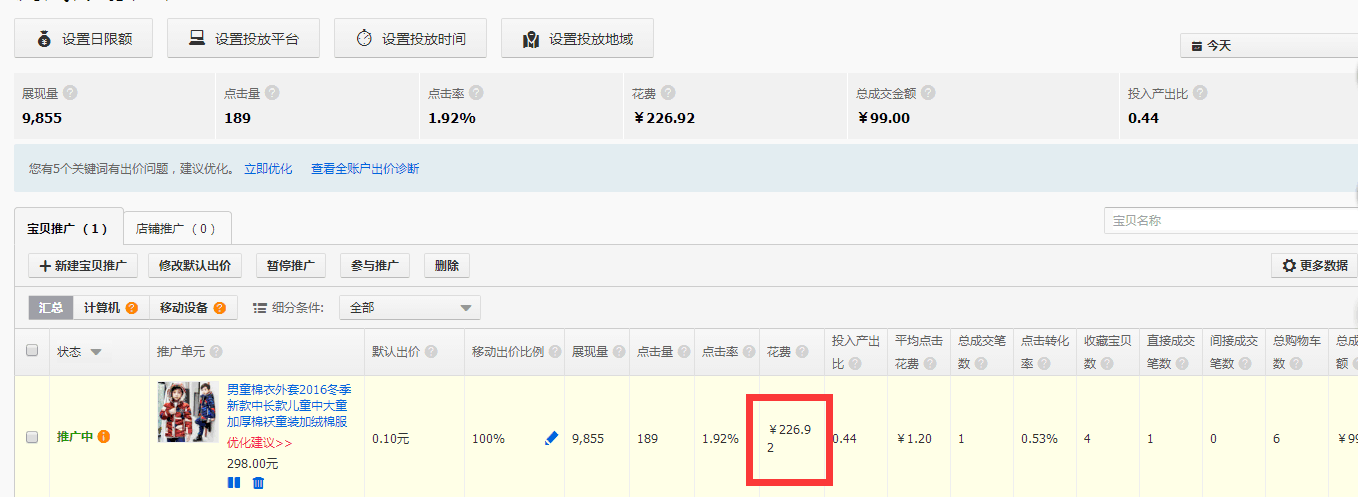Select the 移动设备 view tab

193,308
